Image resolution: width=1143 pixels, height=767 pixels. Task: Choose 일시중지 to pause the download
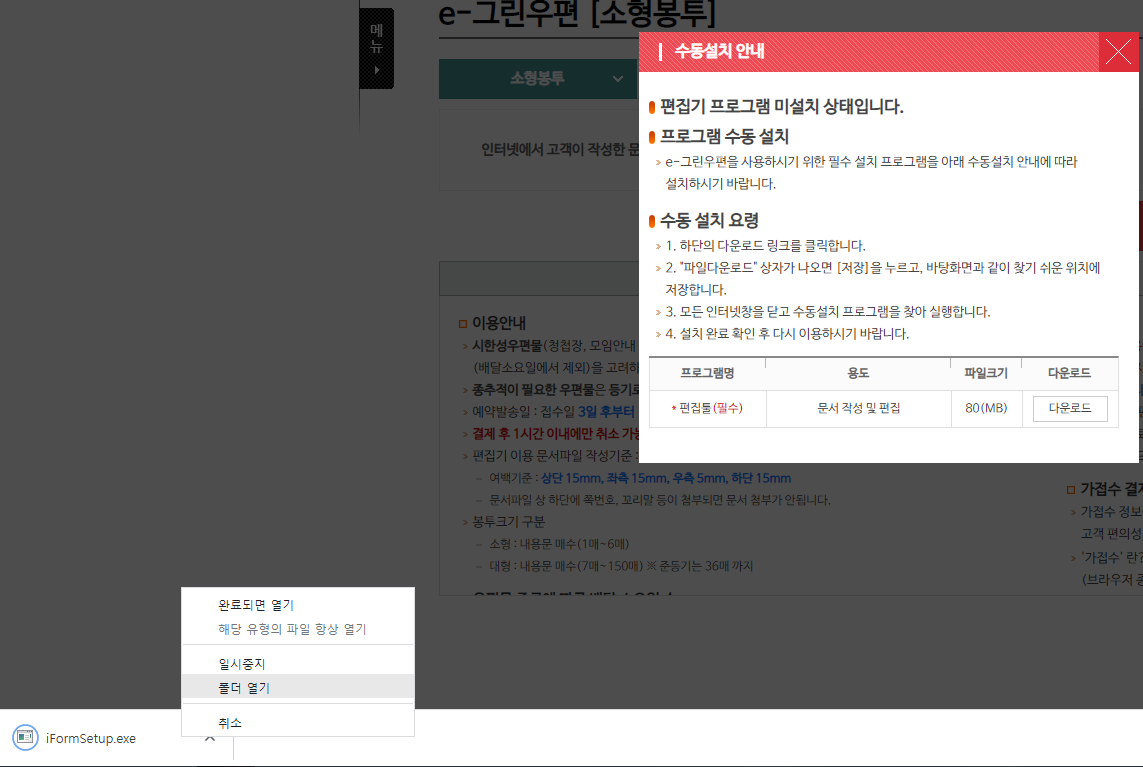(x=242, y=664)
